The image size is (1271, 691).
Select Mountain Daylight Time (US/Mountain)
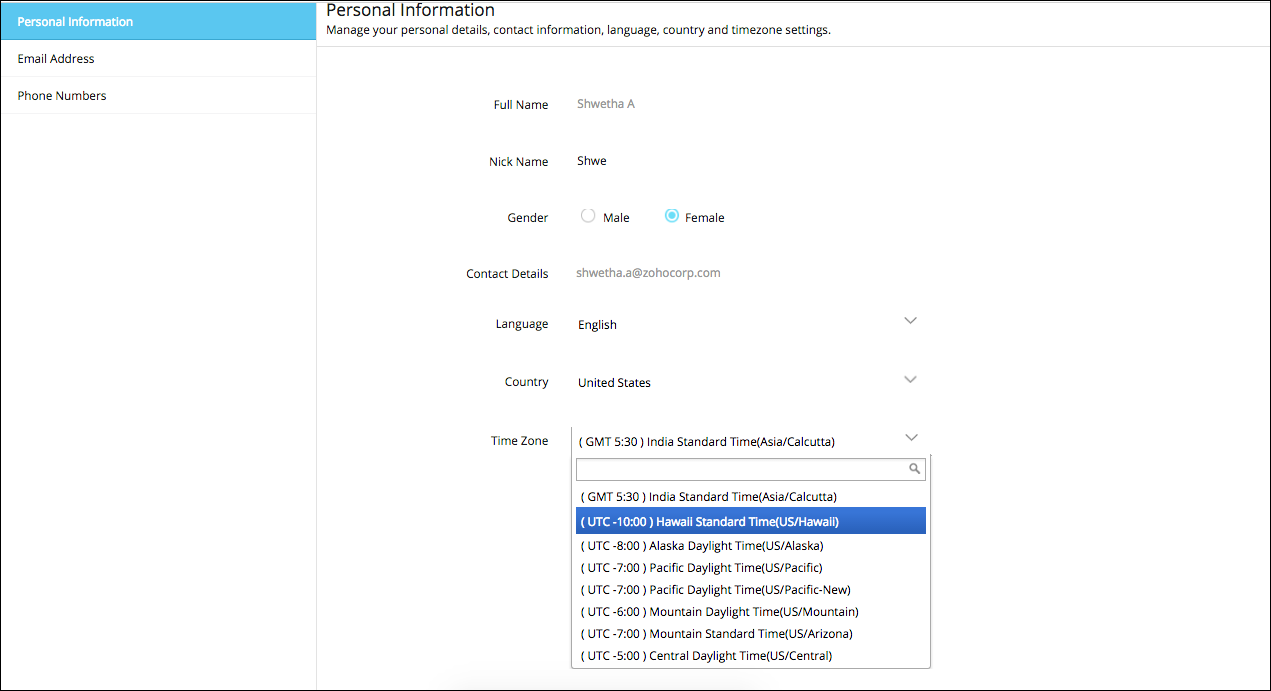pyautogui.click(x=719, y=612)
